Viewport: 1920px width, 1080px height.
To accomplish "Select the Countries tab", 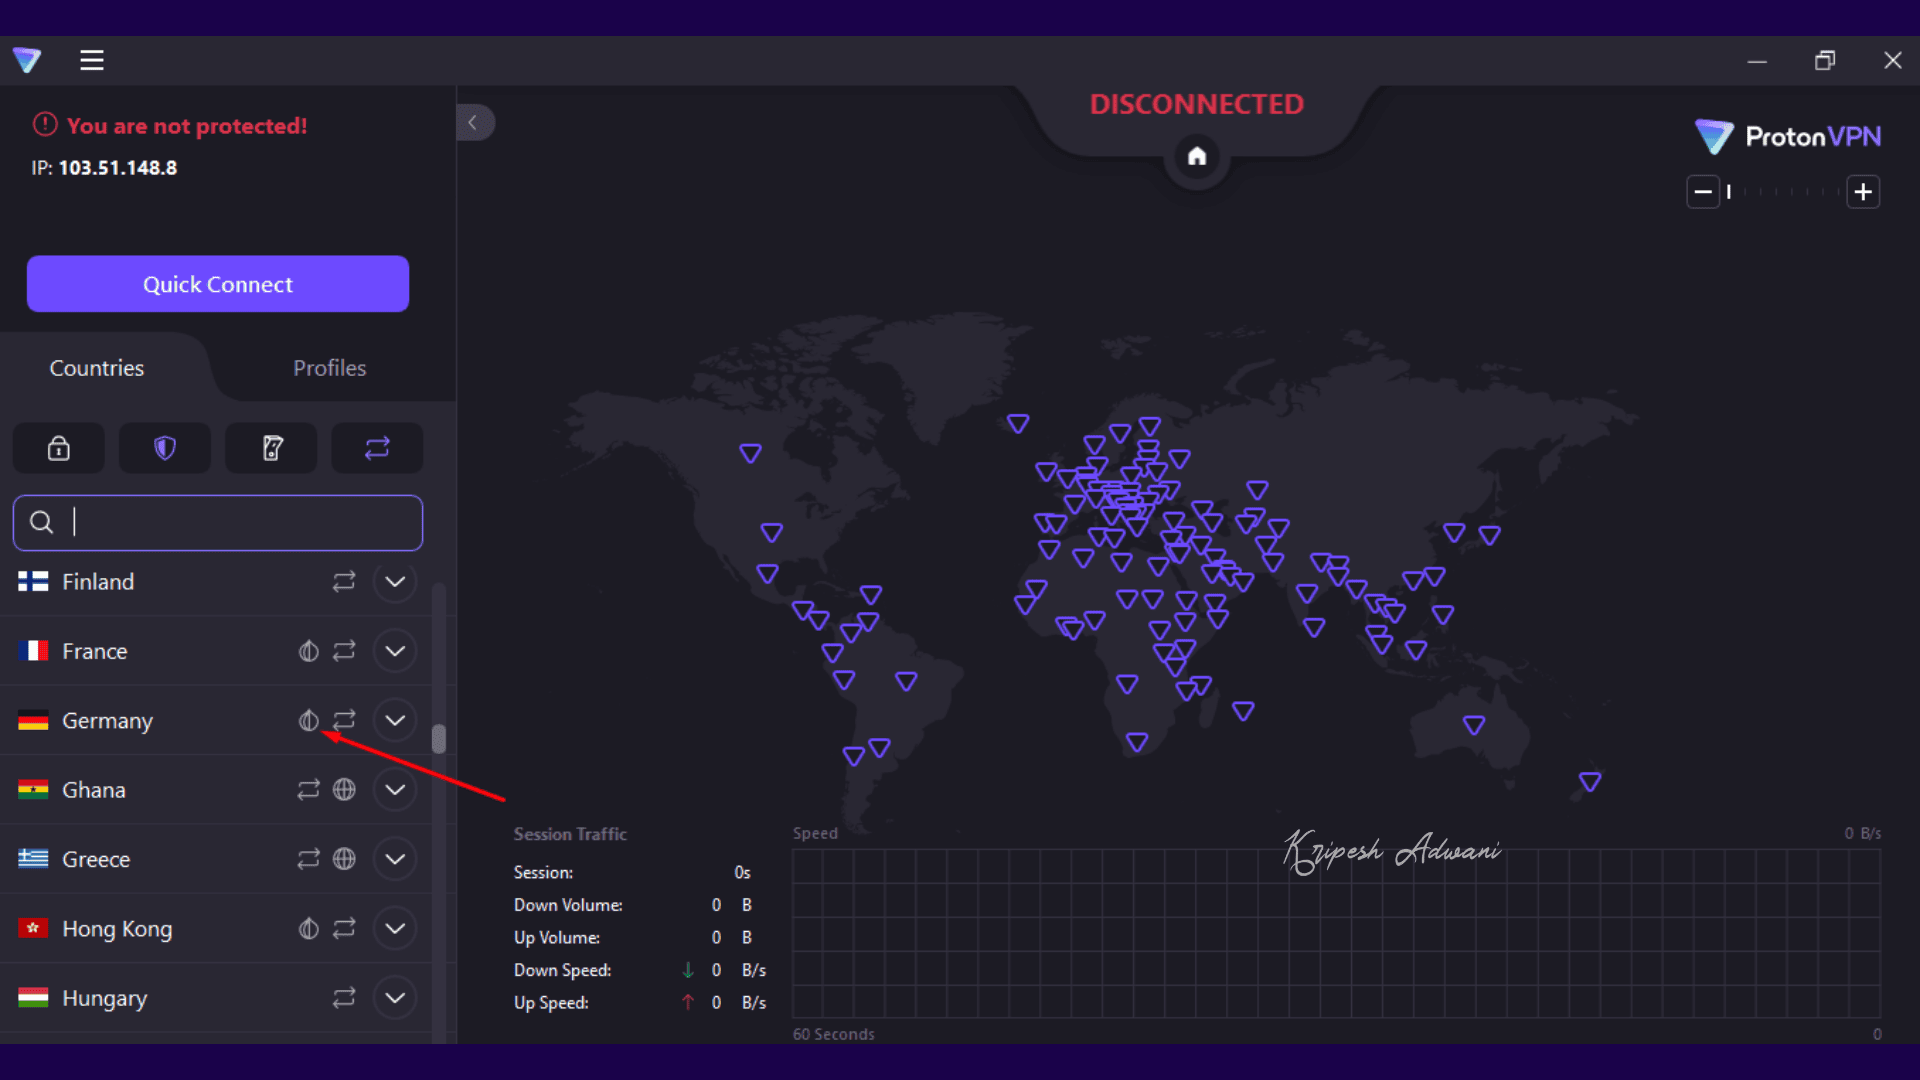I will 97,368.
